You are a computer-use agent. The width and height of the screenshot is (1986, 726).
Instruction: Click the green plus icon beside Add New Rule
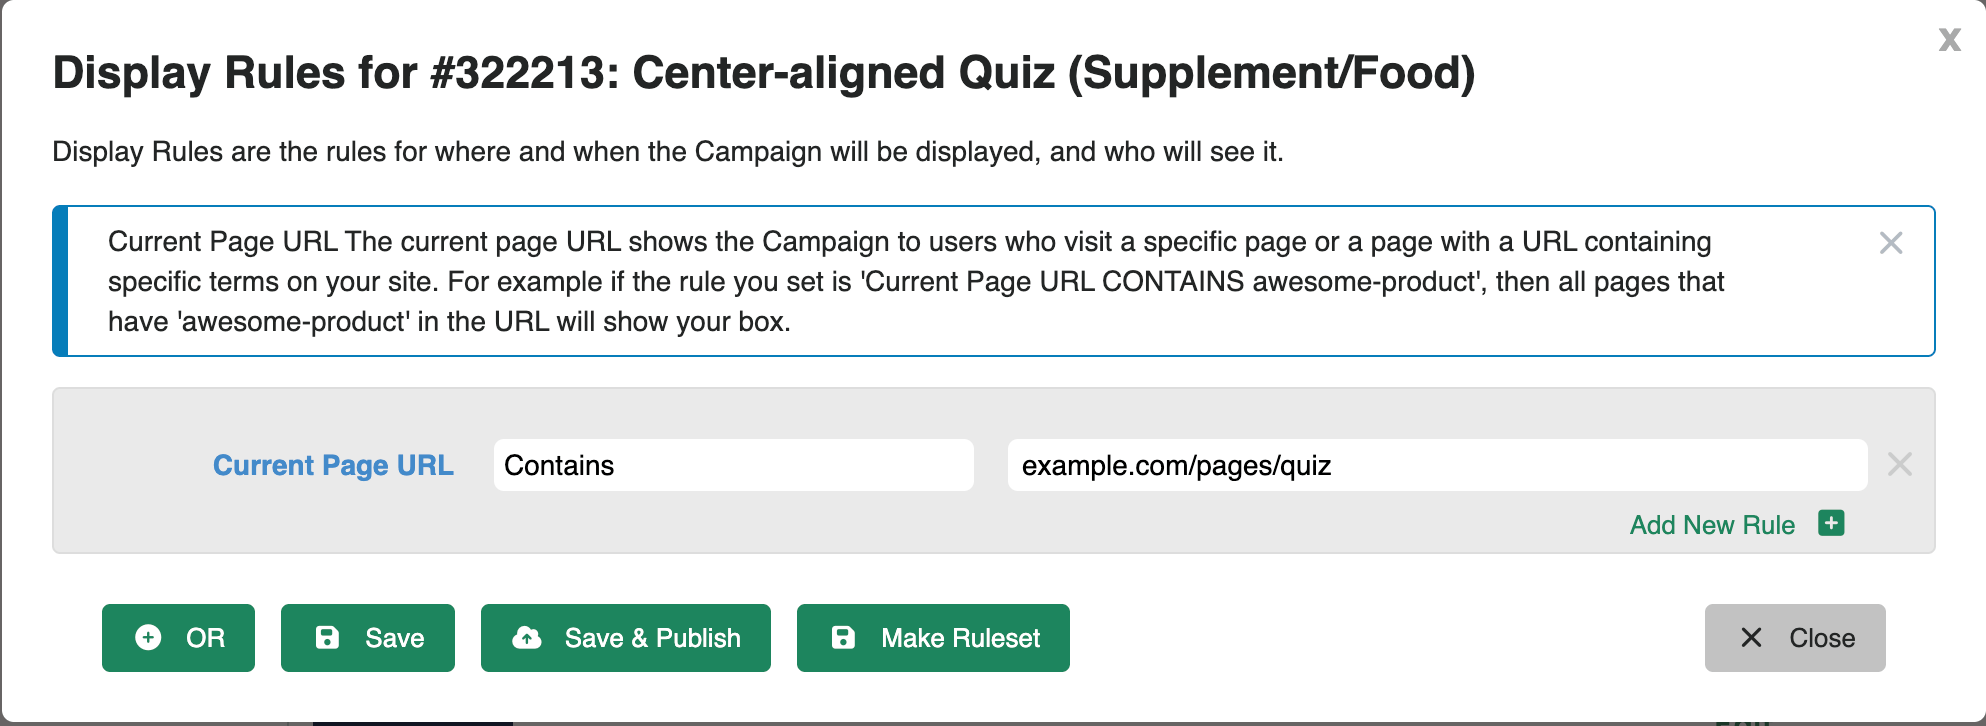coord(1830,524)
